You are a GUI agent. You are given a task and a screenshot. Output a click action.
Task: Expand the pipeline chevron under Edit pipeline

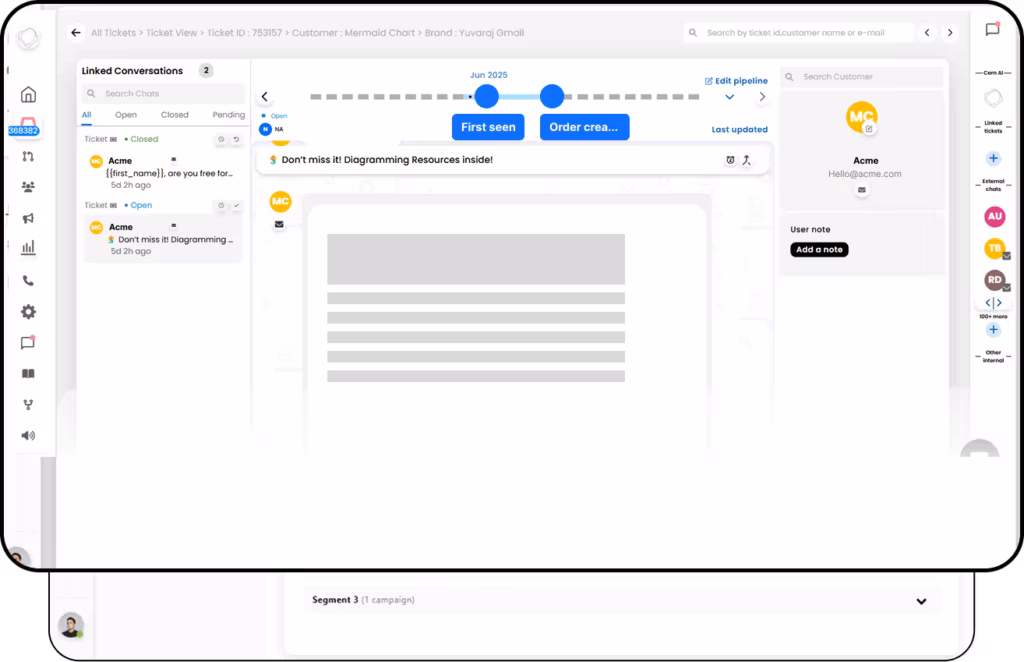[x=729, y=97]
